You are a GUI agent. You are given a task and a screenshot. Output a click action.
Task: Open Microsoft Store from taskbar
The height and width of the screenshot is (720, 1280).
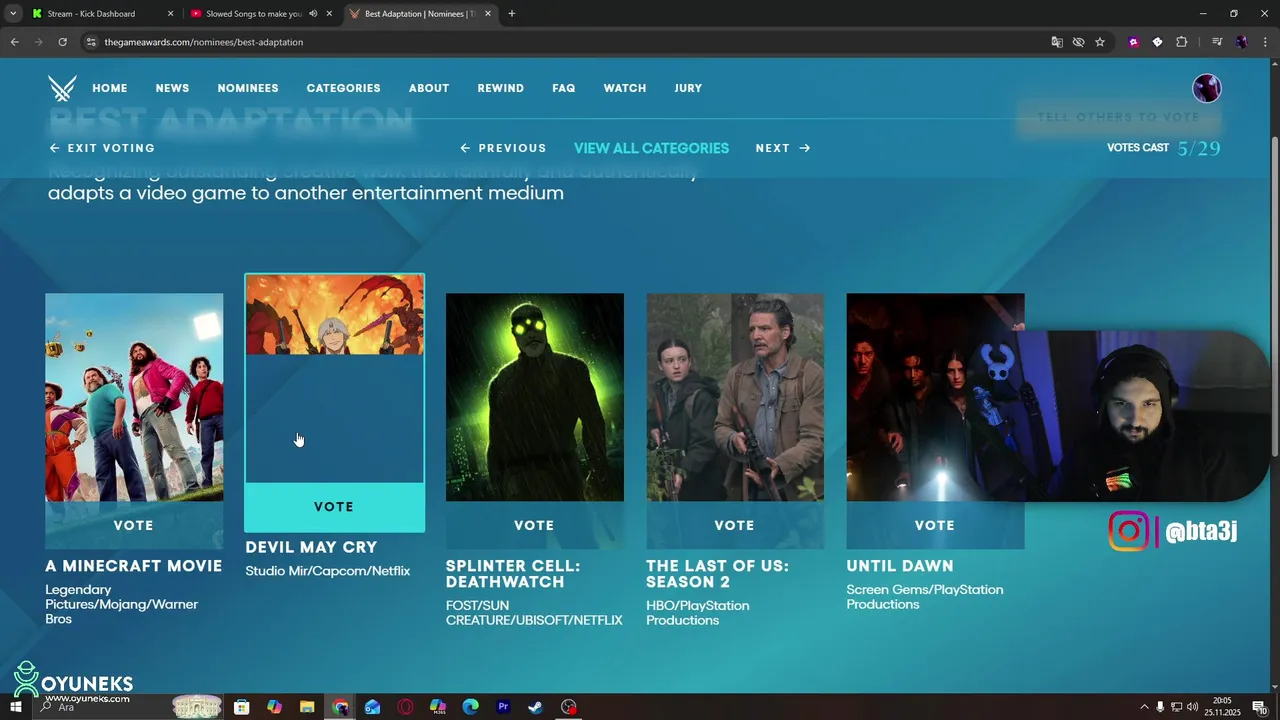(241, 707)
